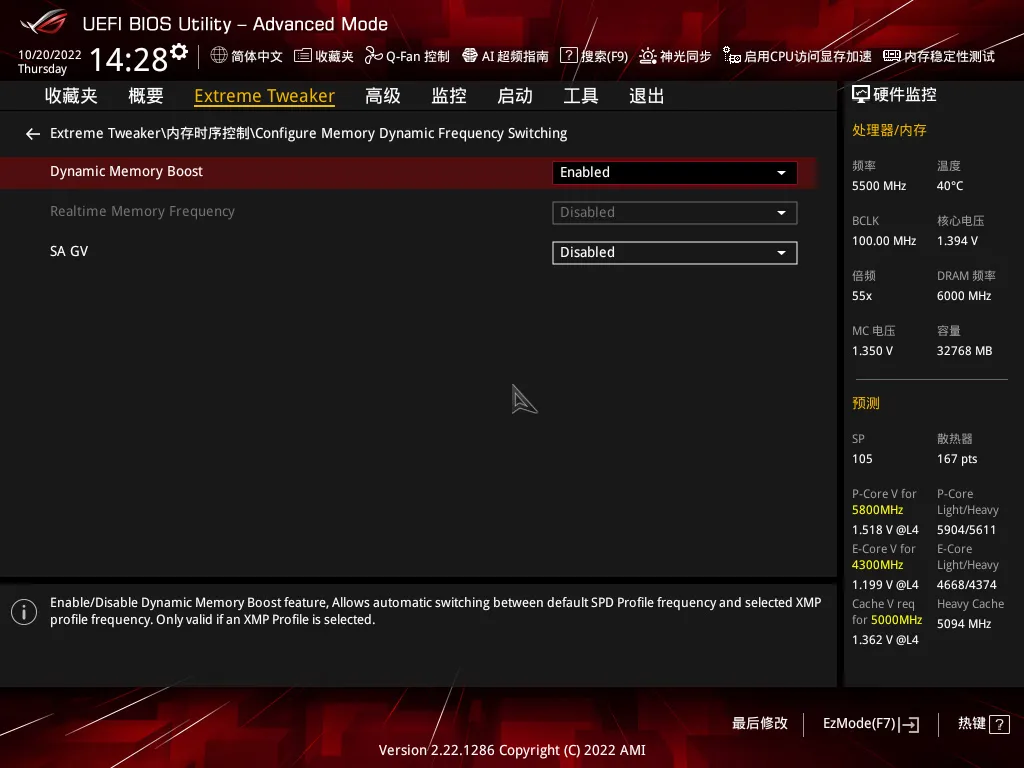Open the 工具 tab
The width and height of the screenshot is (1024, 768).
pos(581,96)
